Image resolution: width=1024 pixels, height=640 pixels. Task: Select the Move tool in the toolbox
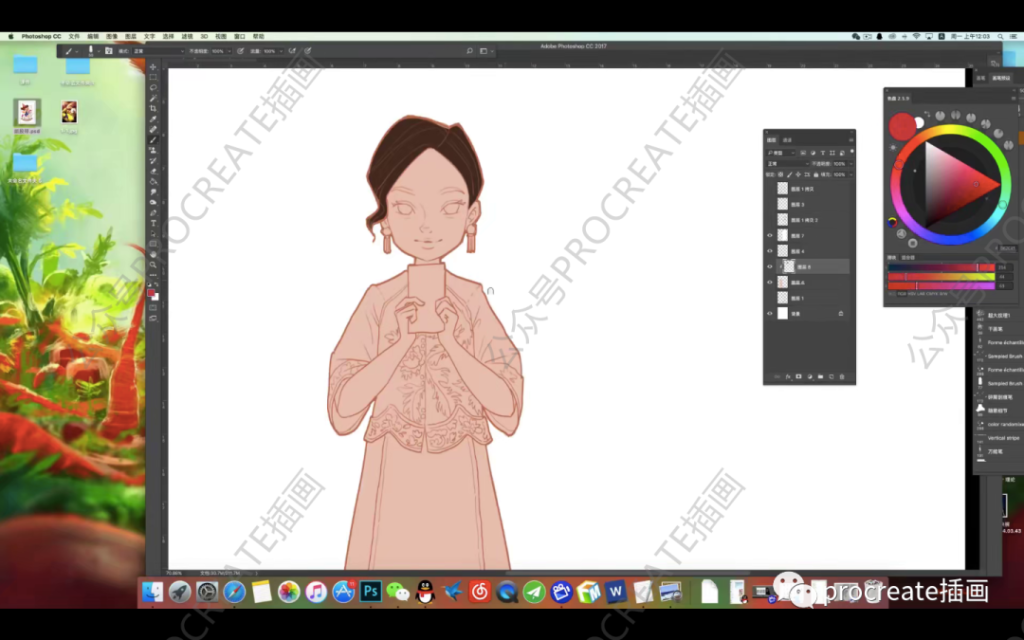tap(153, 66)
